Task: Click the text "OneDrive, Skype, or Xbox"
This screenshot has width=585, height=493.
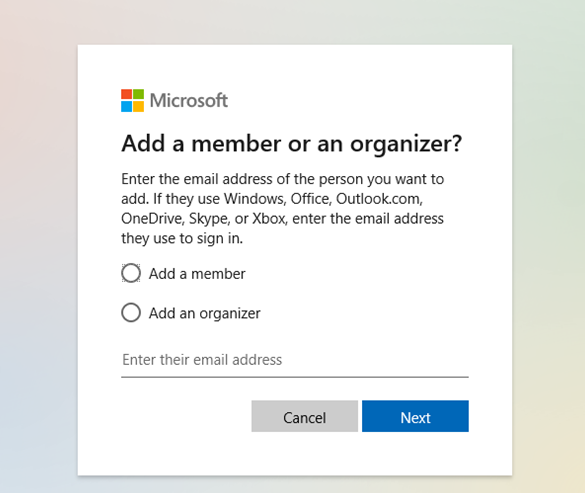Action: point(204,219)
